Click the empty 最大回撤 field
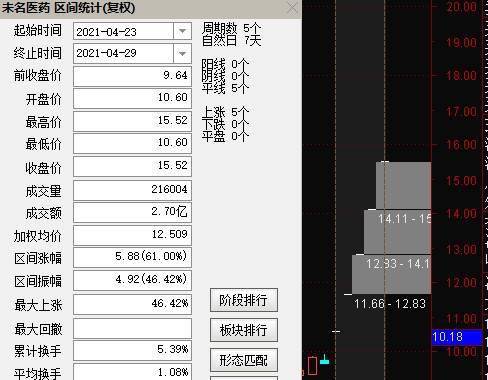Viewport: 488px width, 380px height. (132, 329)
